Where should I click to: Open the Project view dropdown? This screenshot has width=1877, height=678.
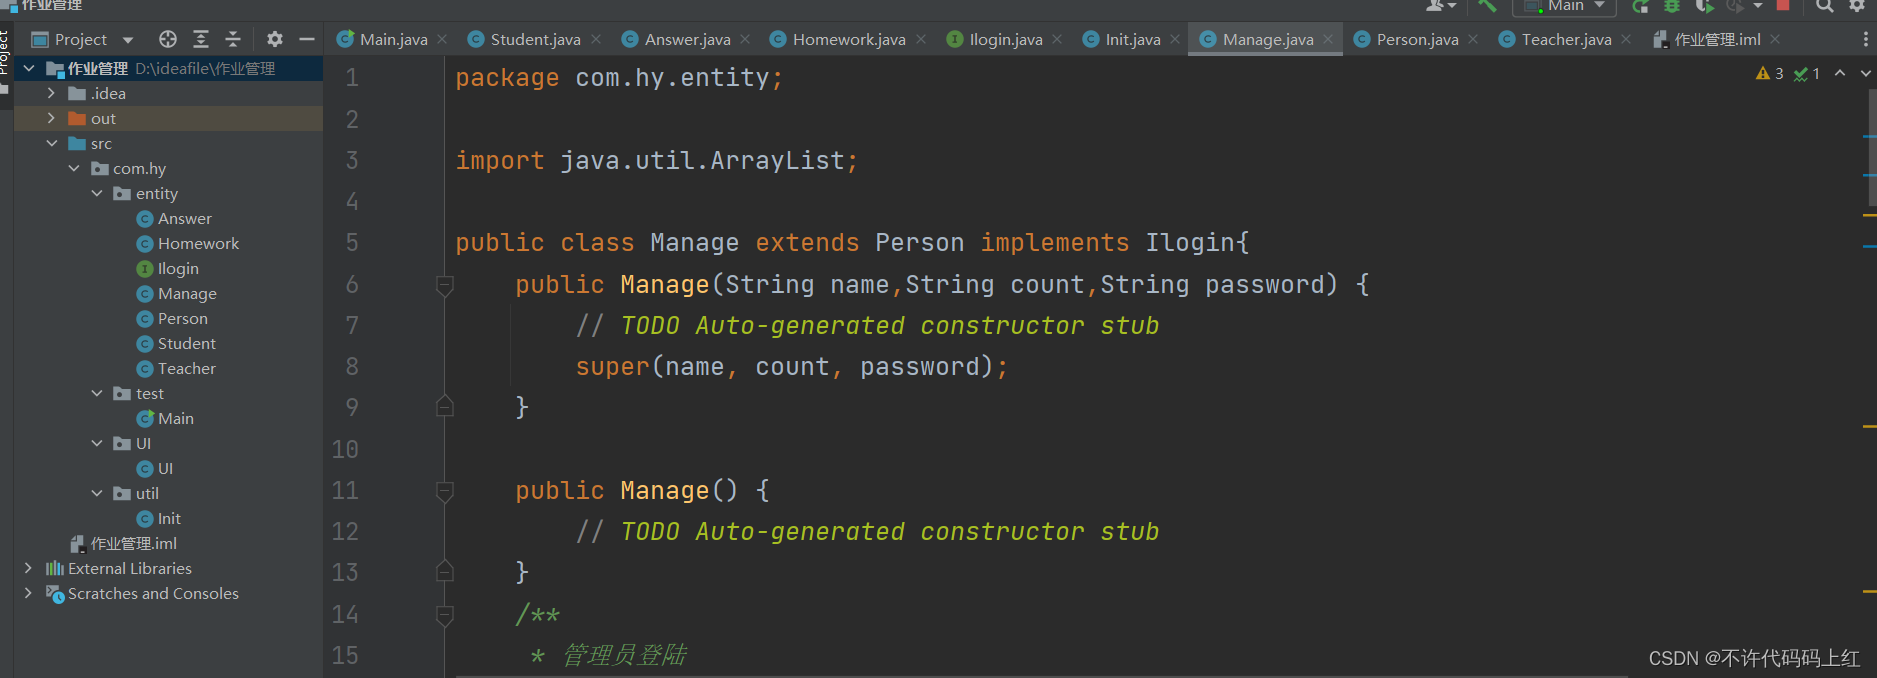pyautogui.click(x=128, y=40)
